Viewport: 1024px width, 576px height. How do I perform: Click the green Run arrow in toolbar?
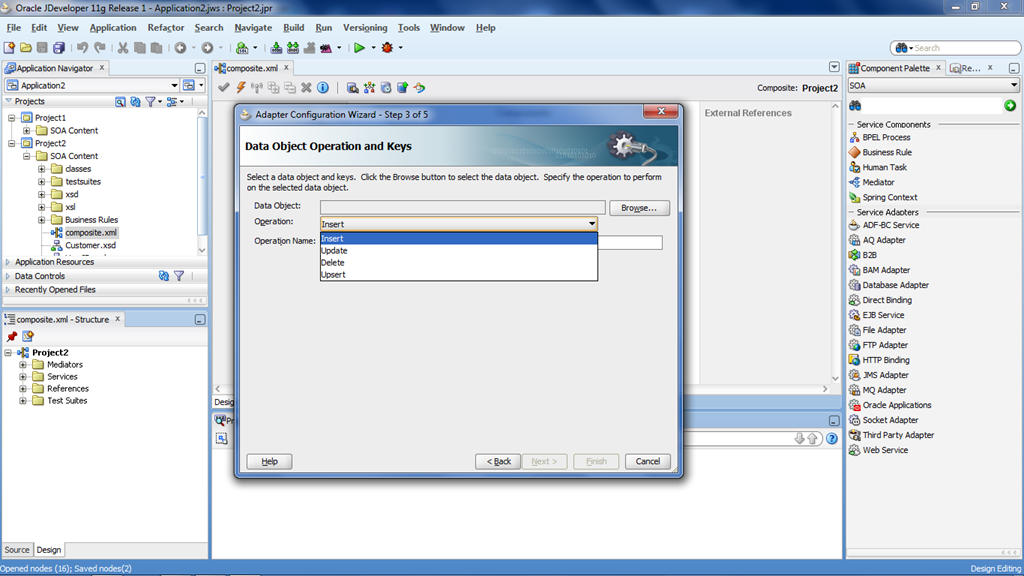pos(359,47)
